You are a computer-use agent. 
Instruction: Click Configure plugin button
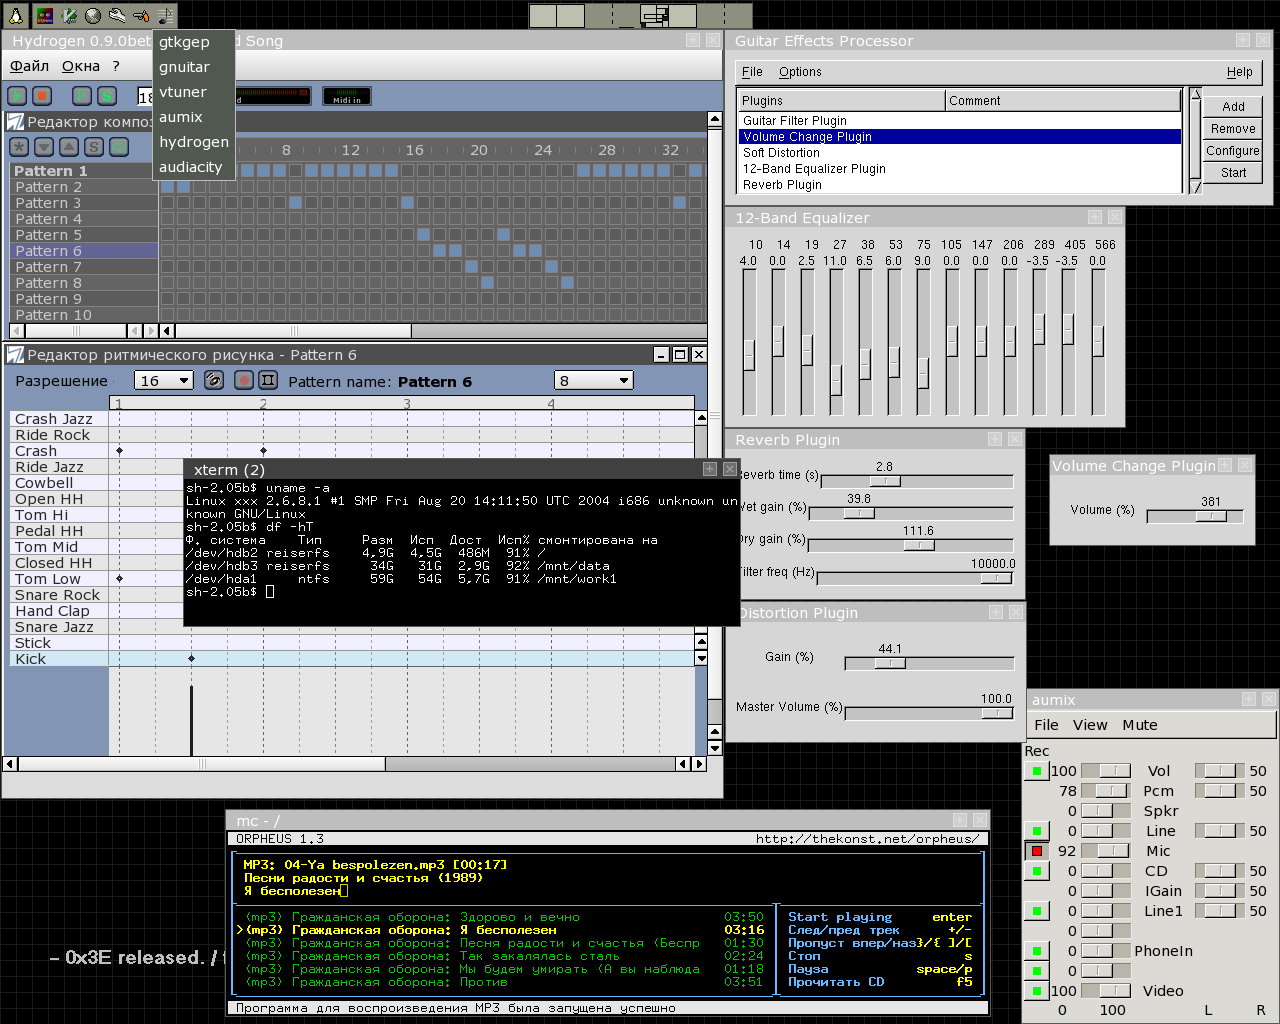[1233, 150]
